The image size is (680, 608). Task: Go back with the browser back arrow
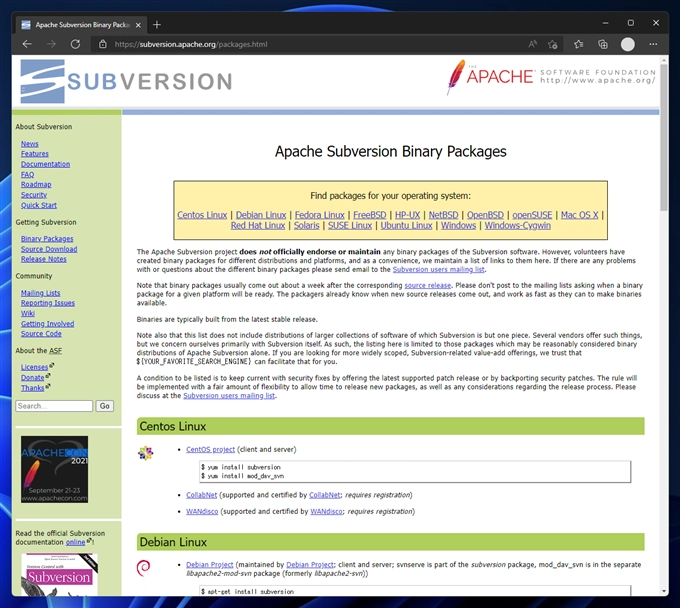27,44
